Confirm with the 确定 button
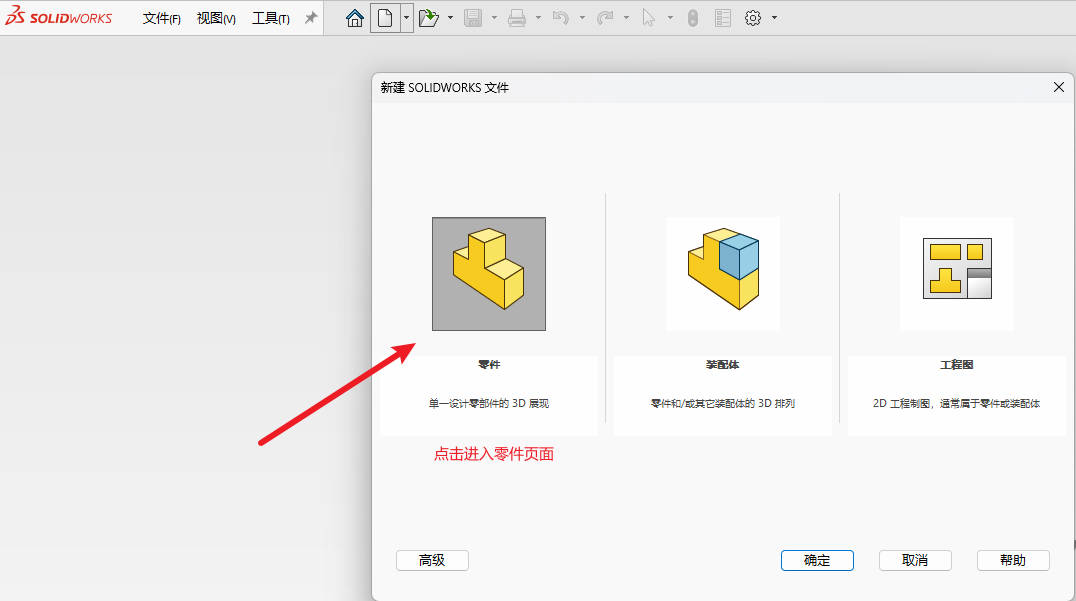Image resolution: width=1076 pixels, height=601 pixels. point(817,561)
